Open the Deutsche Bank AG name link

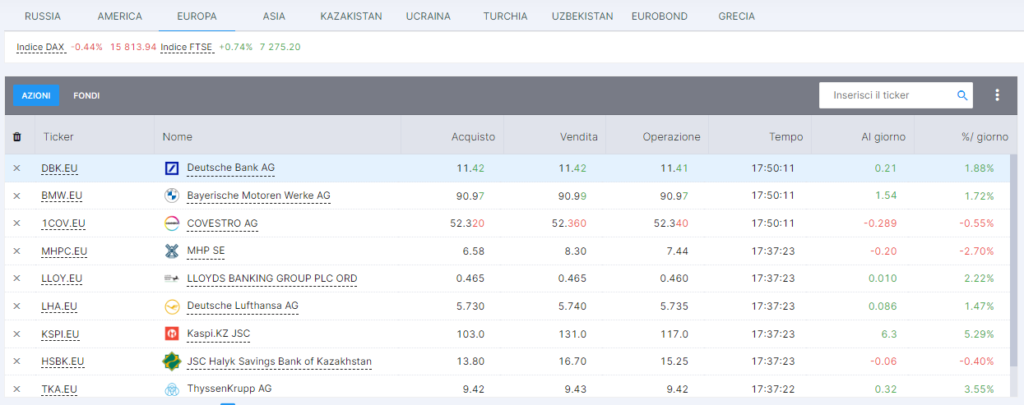(231, 168)
